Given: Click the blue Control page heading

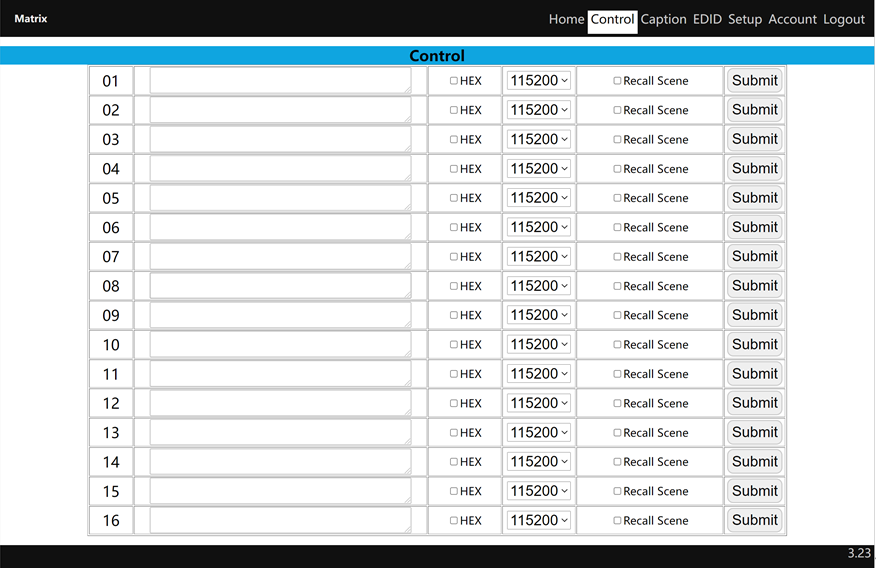Looking at the screenshot, I should 437,56.
